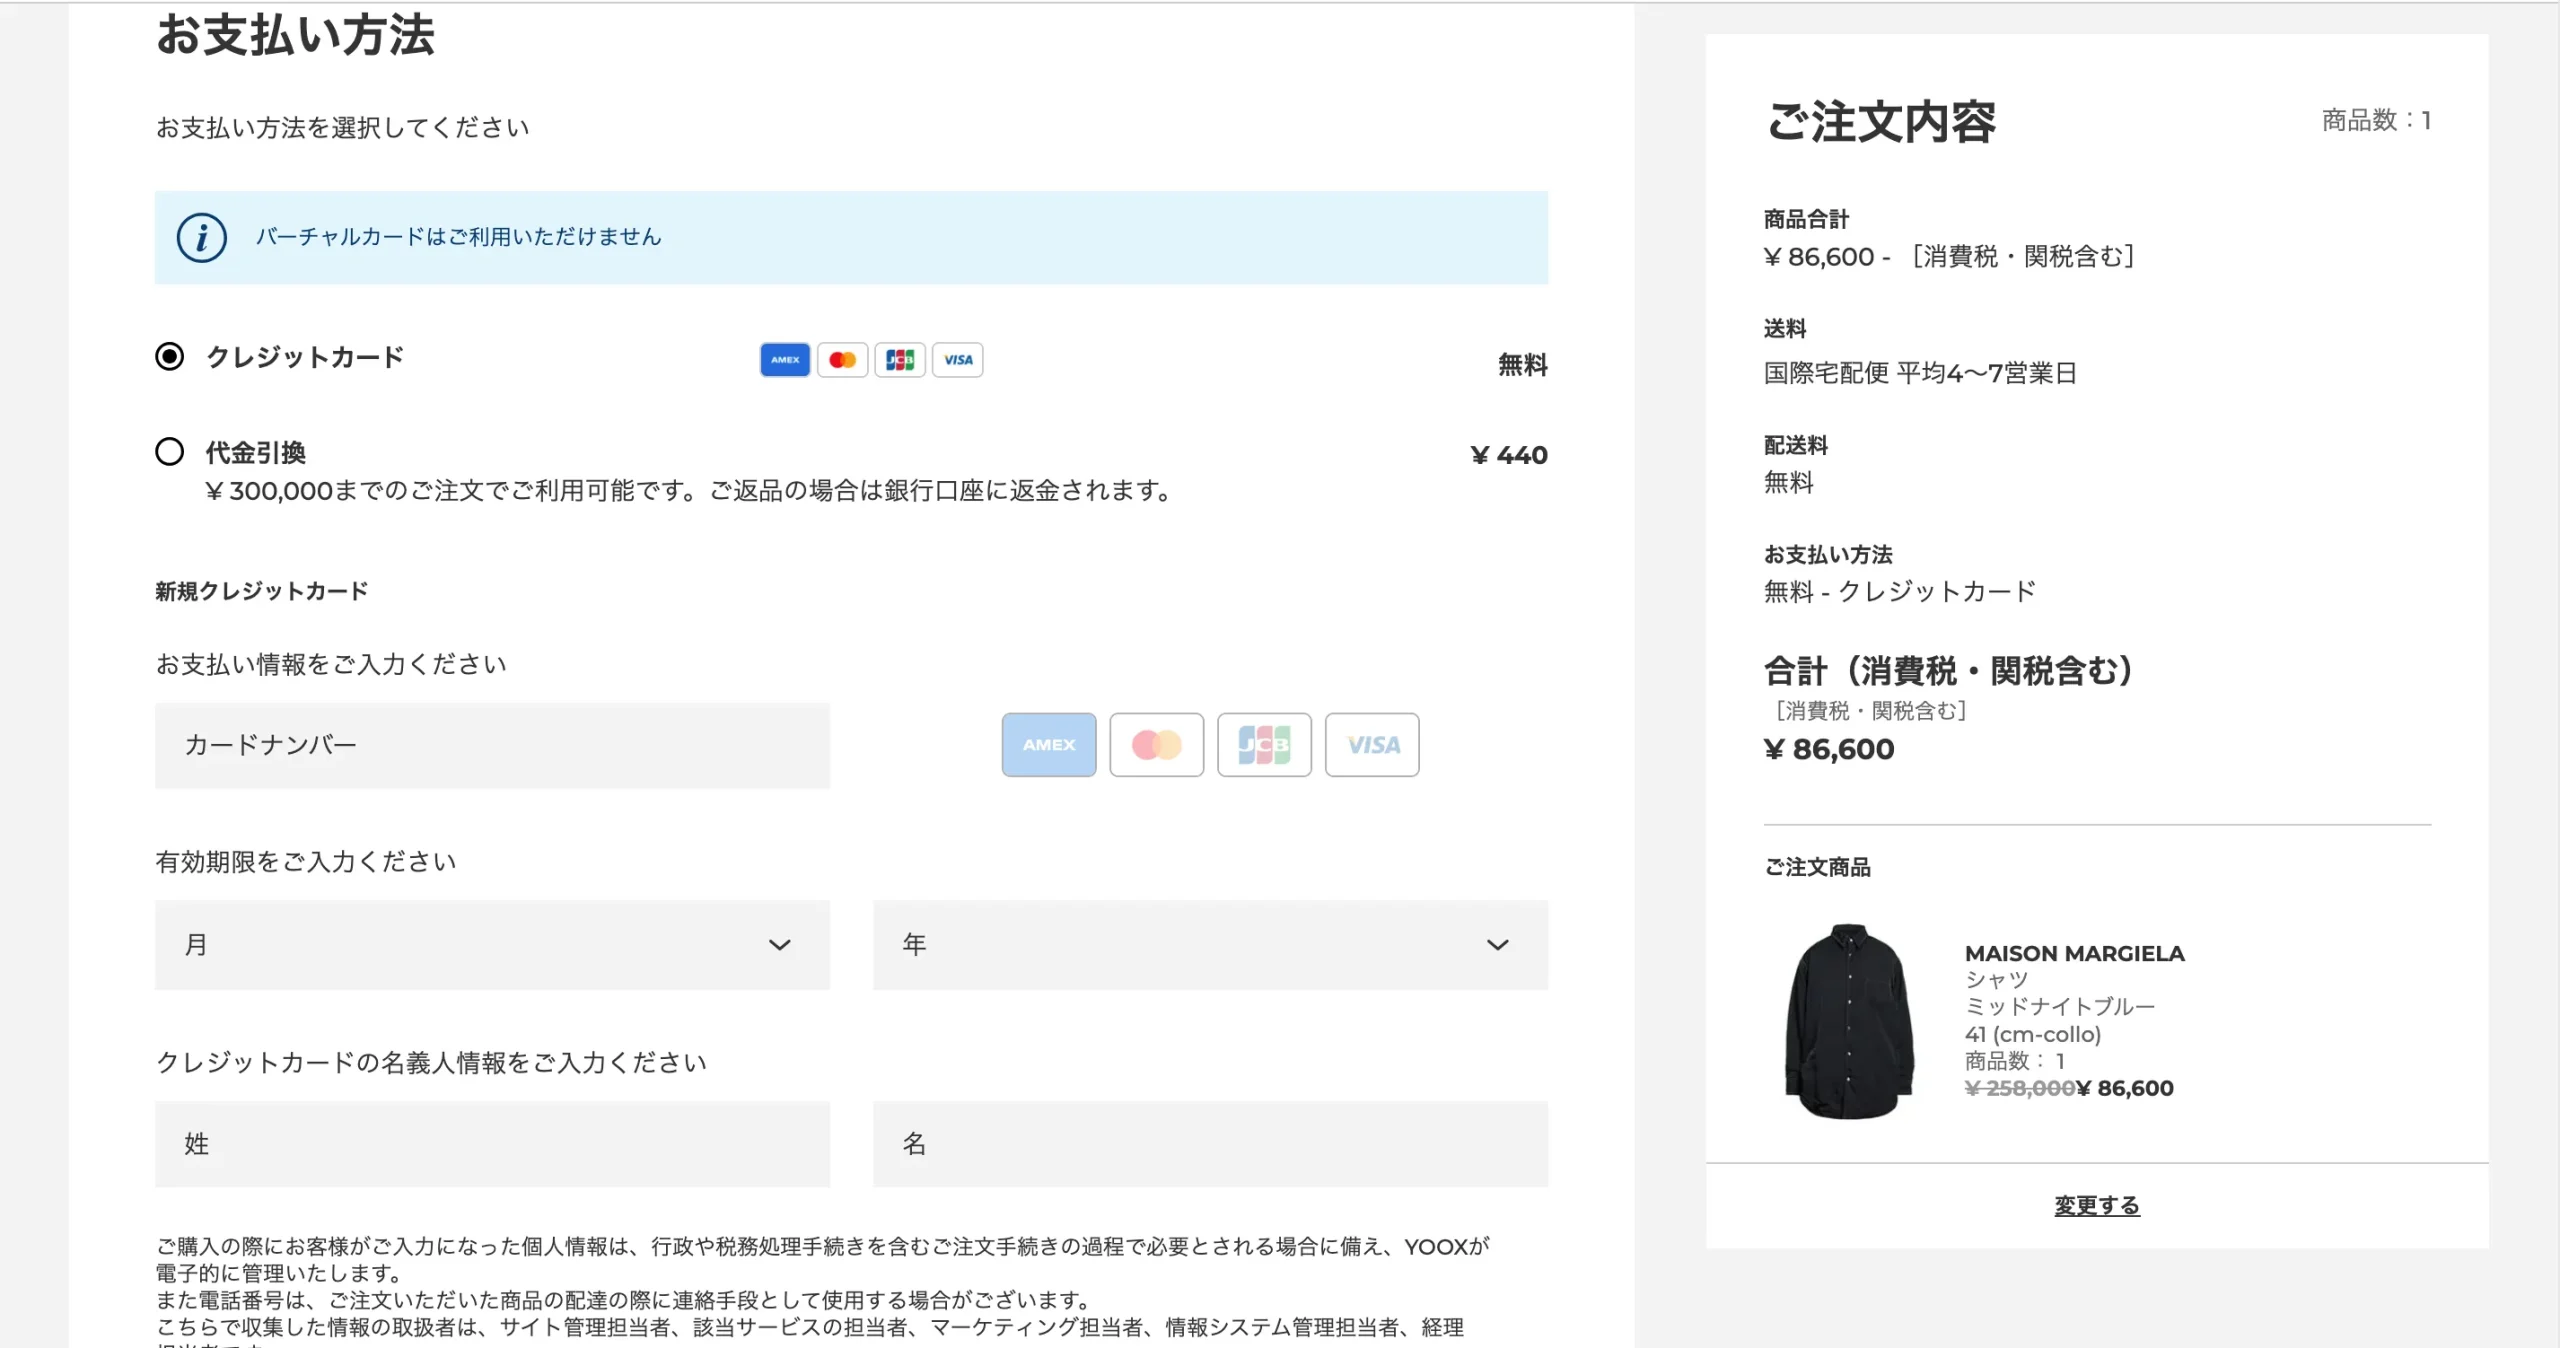Click the ご注文内容 heading

(x=1882, y=122)
